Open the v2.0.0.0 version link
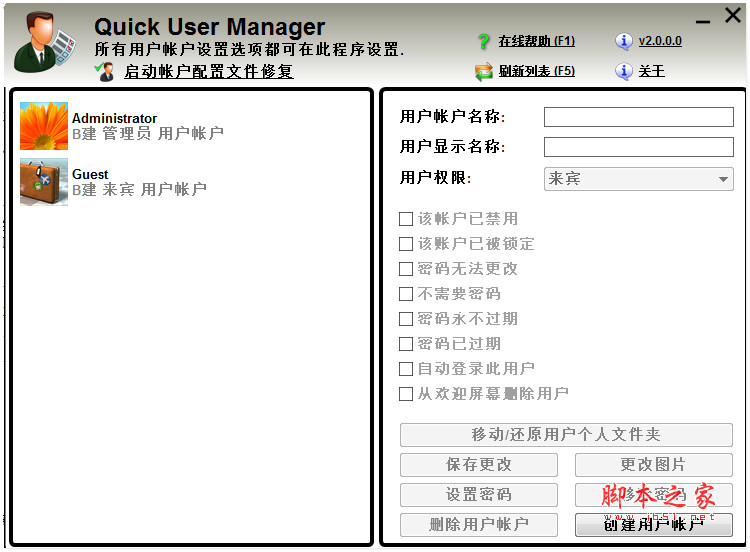This screenshot has width=750, height=552. click(x=660, y=41)
